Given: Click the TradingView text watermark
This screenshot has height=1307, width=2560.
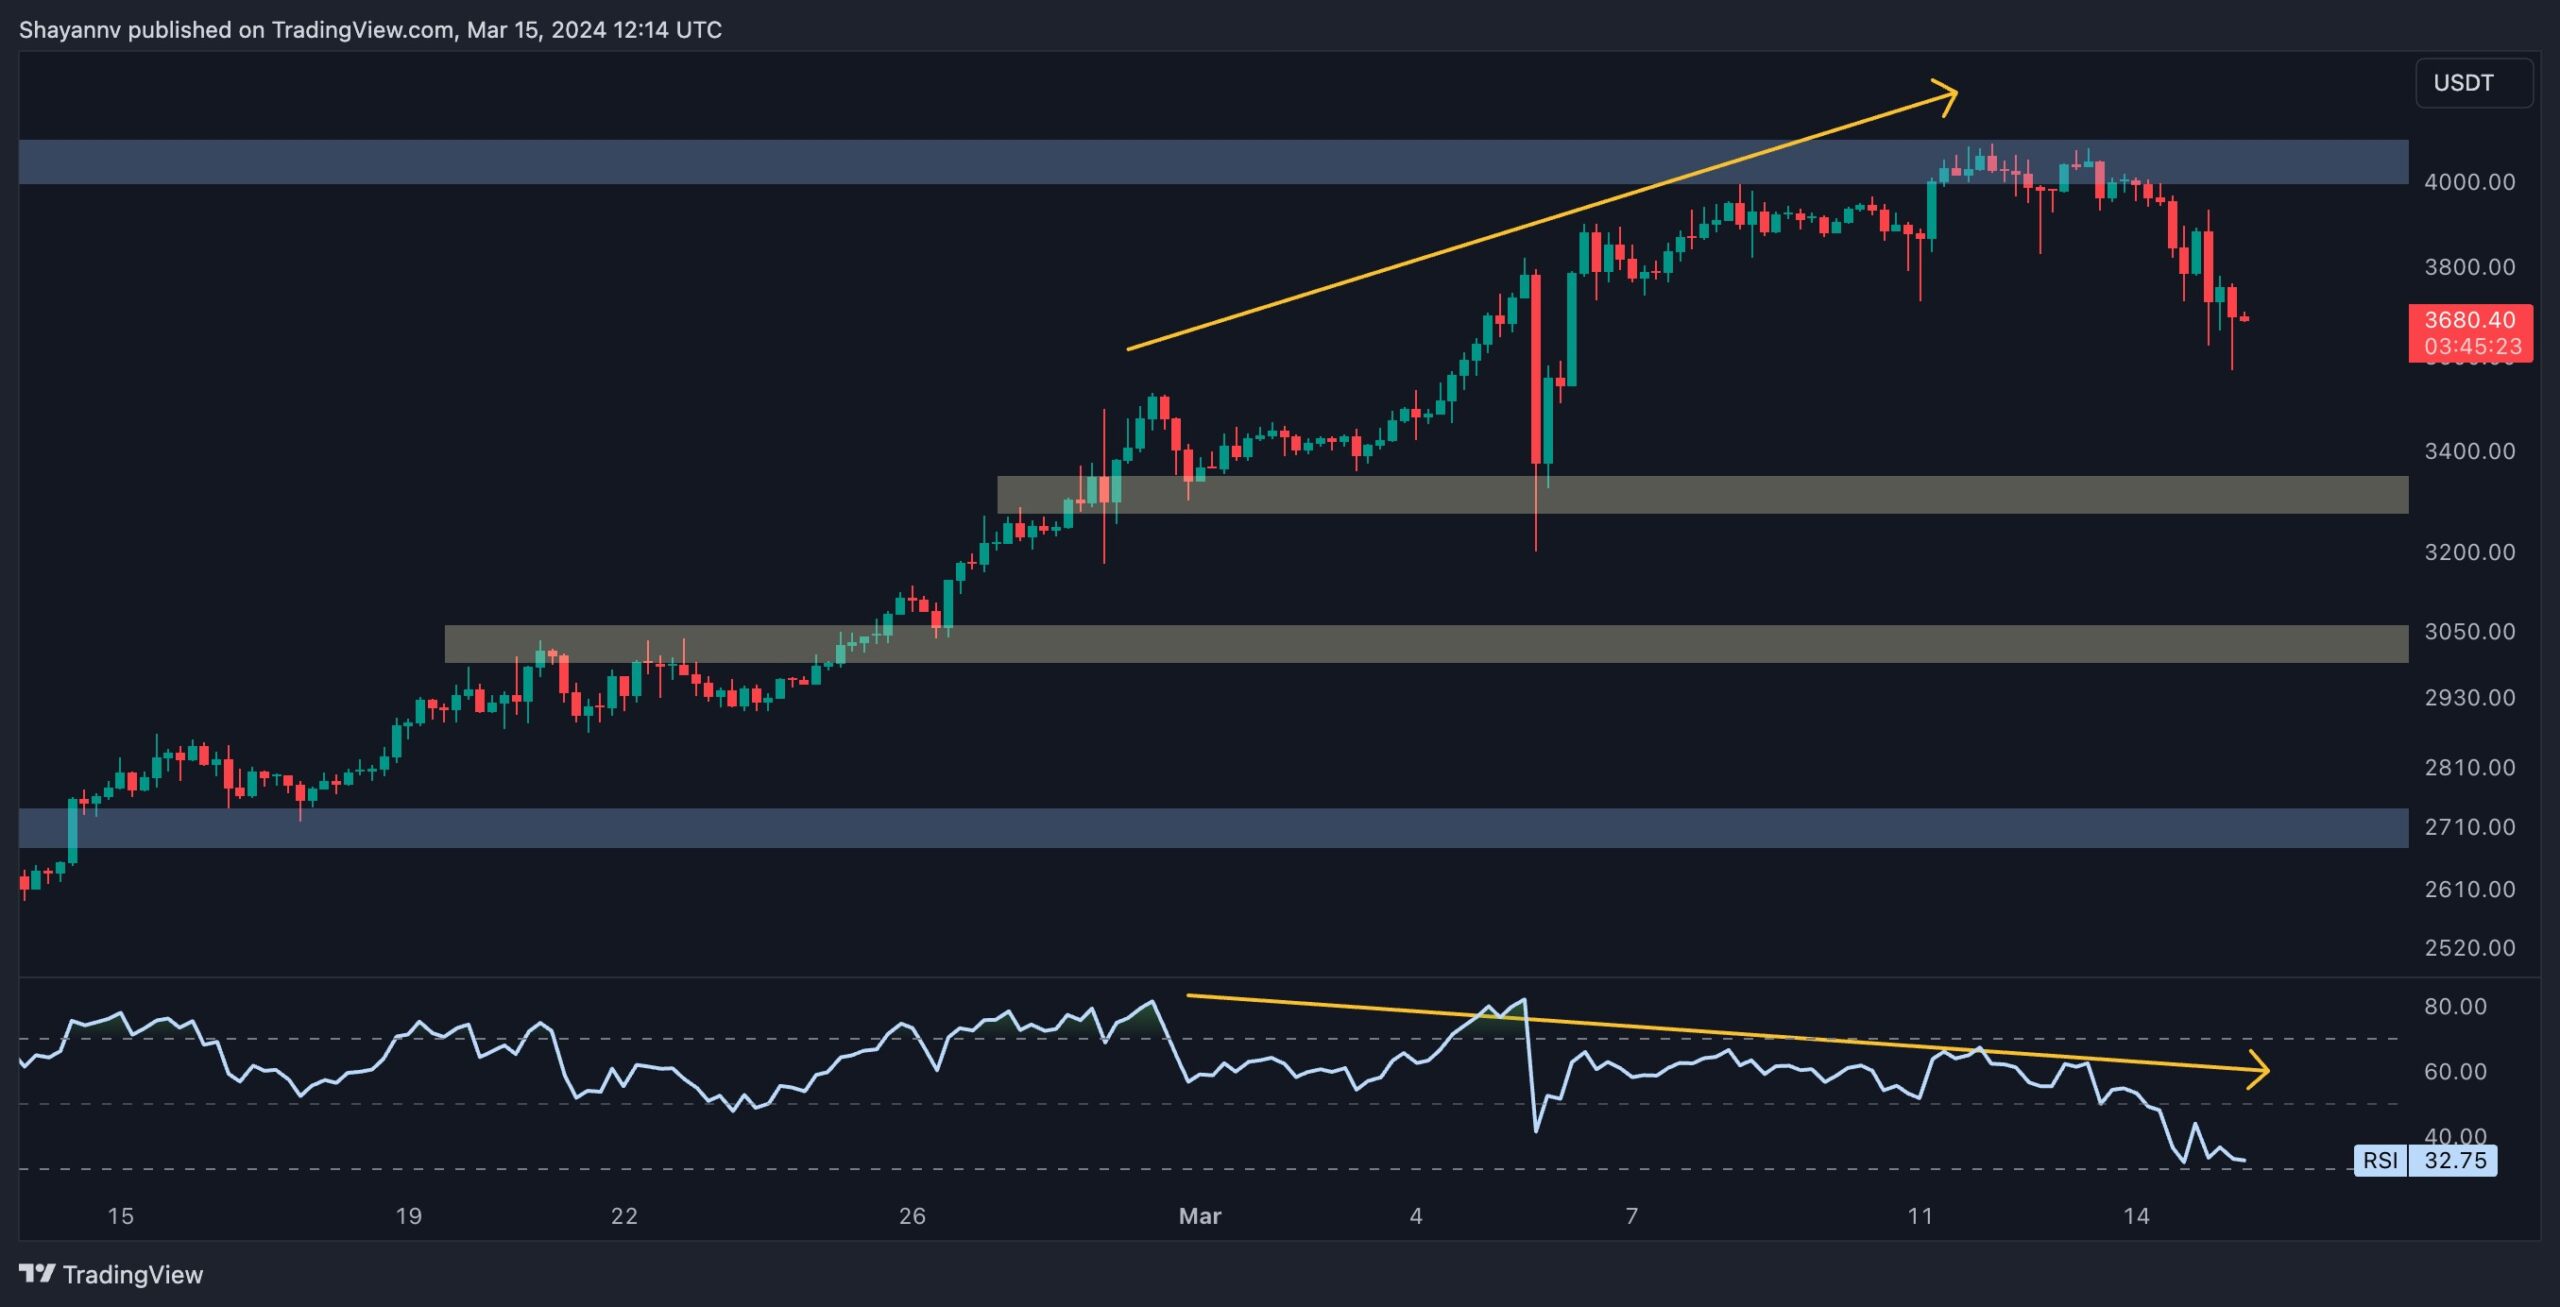Looking at the screenshot, I should [x=132, y=1274].
